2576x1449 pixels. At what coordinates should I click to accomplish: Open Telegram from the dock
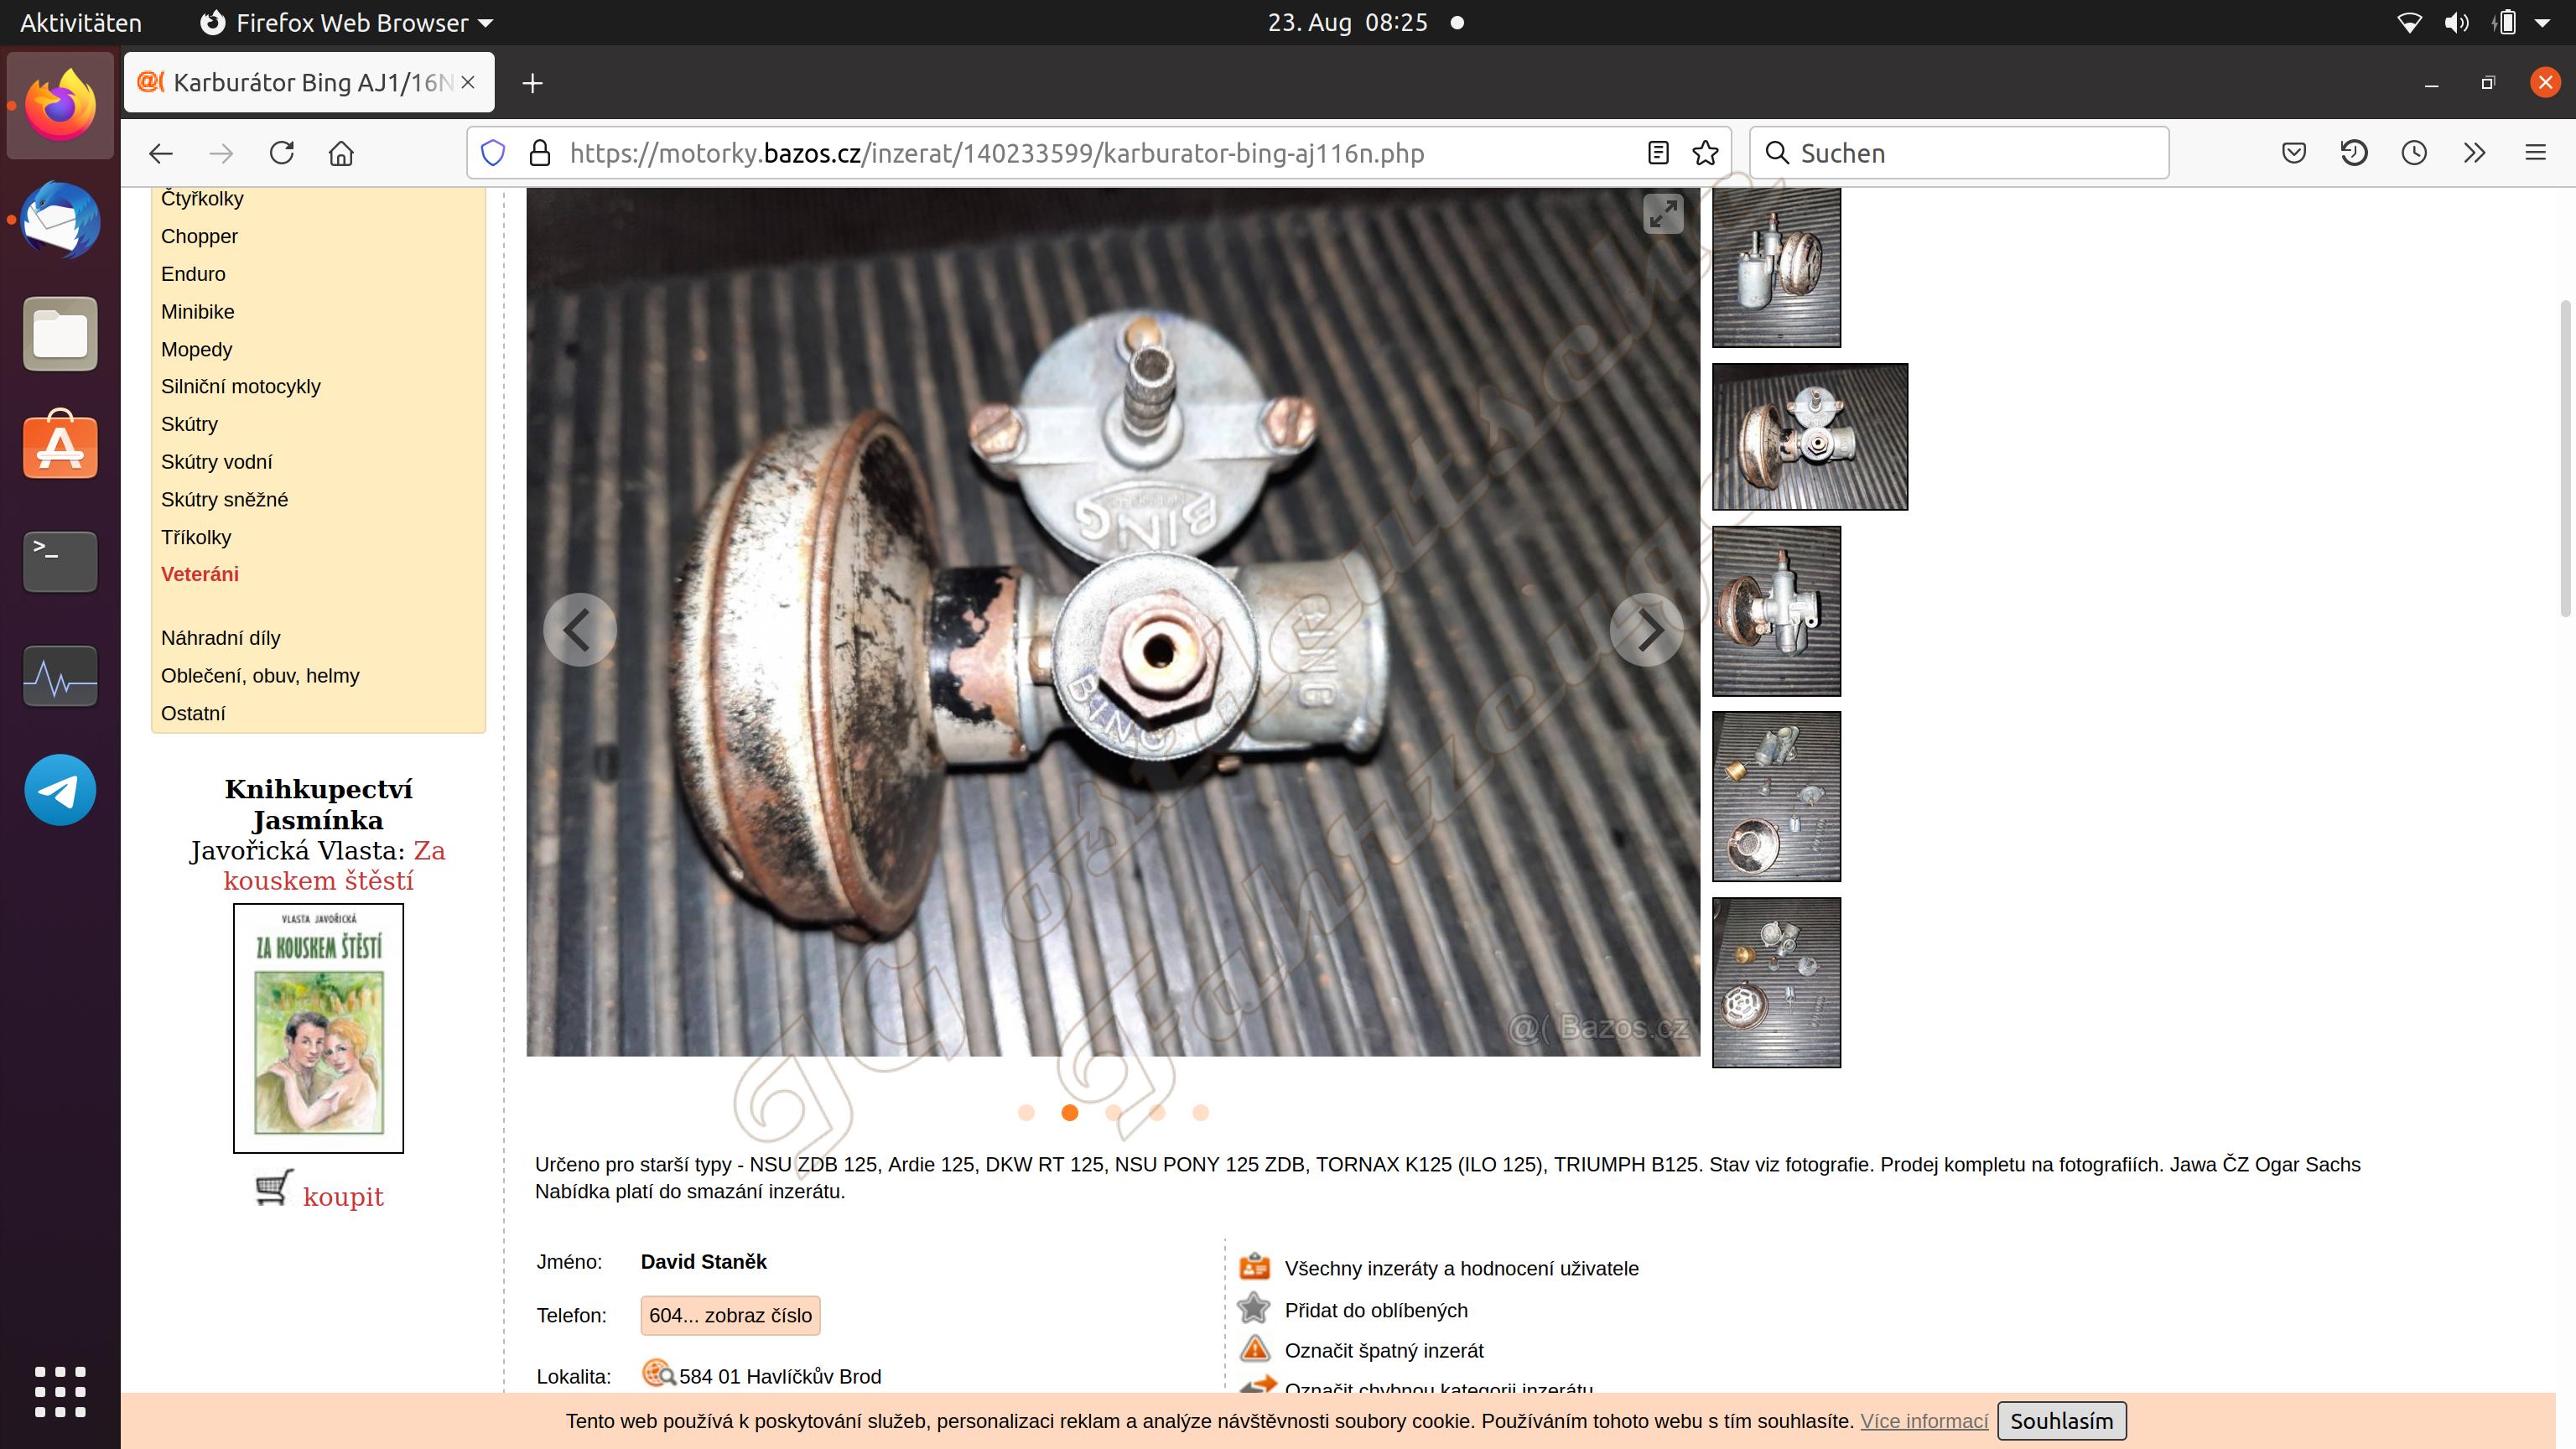point(60,790)
